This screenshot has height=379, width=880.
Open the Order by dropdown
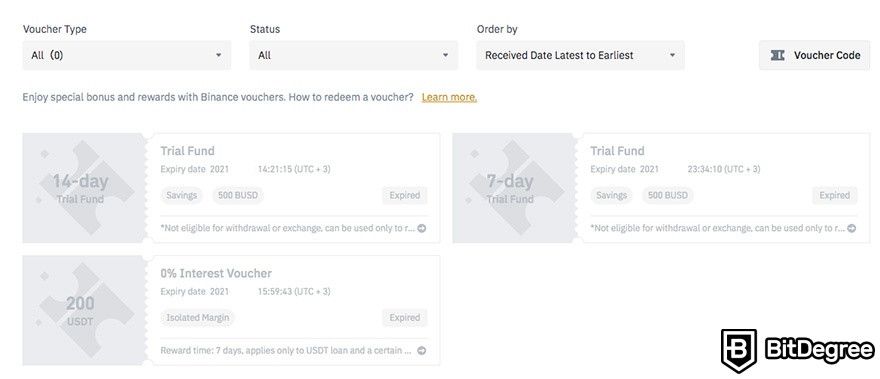580,55
